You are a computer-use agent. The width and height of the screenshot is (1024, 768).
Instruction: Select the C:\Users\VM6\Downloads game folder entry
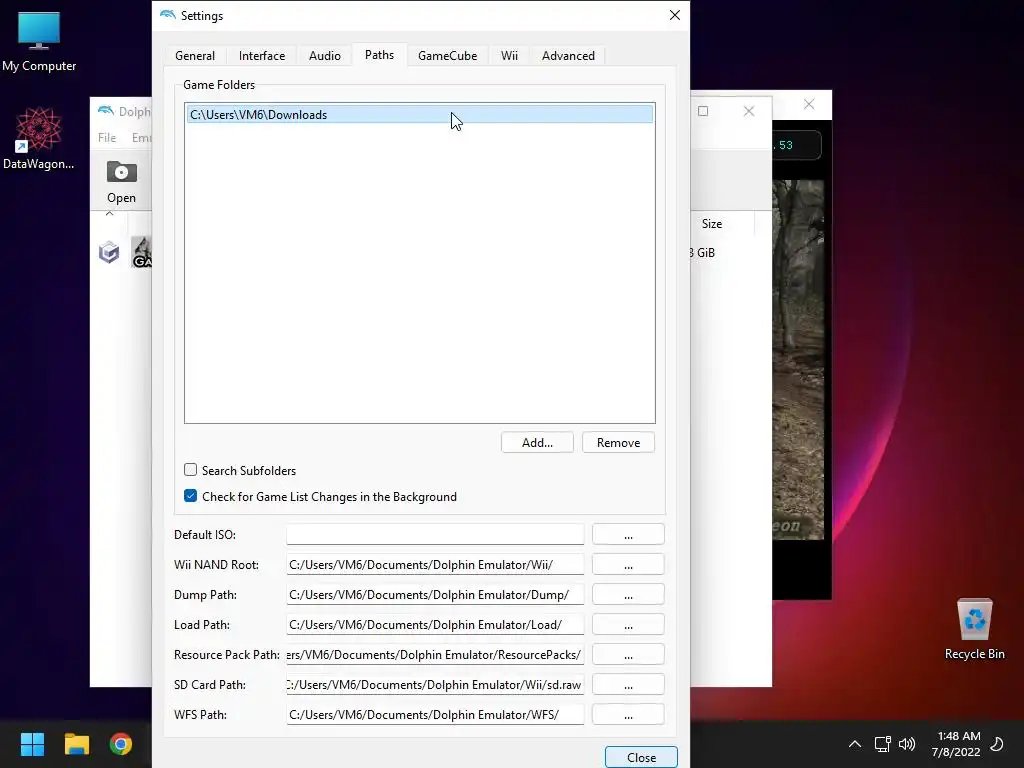coord(419,114)
